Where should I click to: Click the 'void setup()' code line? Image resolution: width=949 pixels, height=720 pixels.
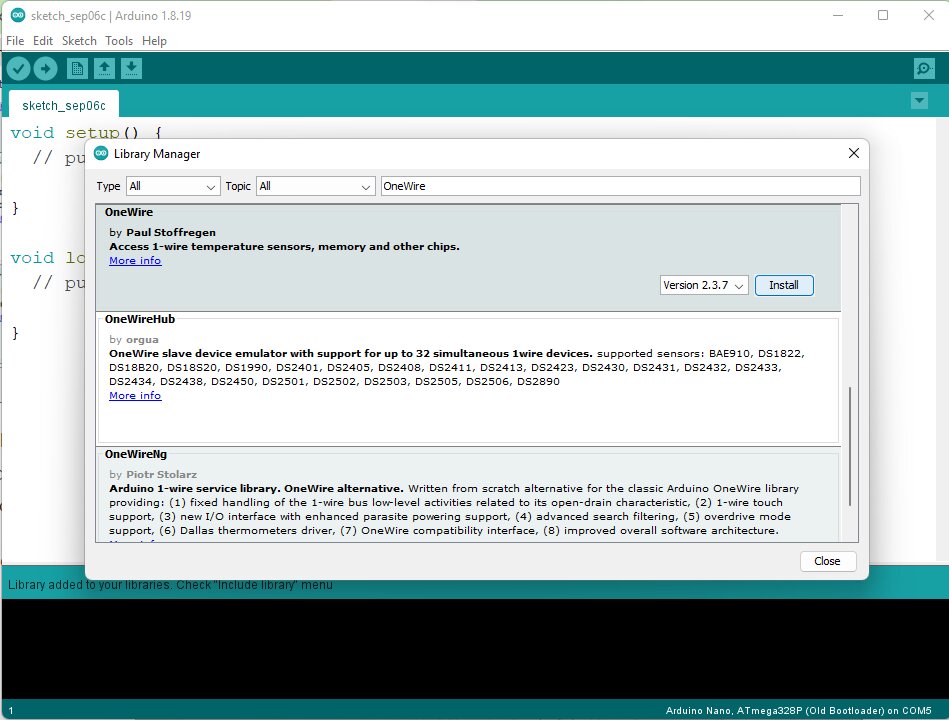86,132
